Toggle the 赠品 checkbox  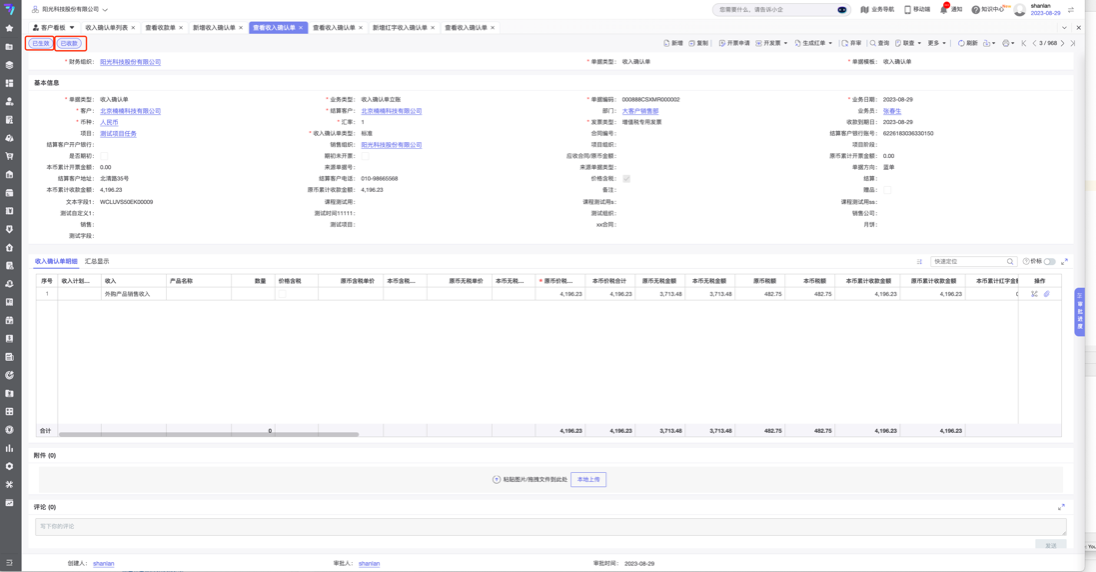tap(886, 190)
